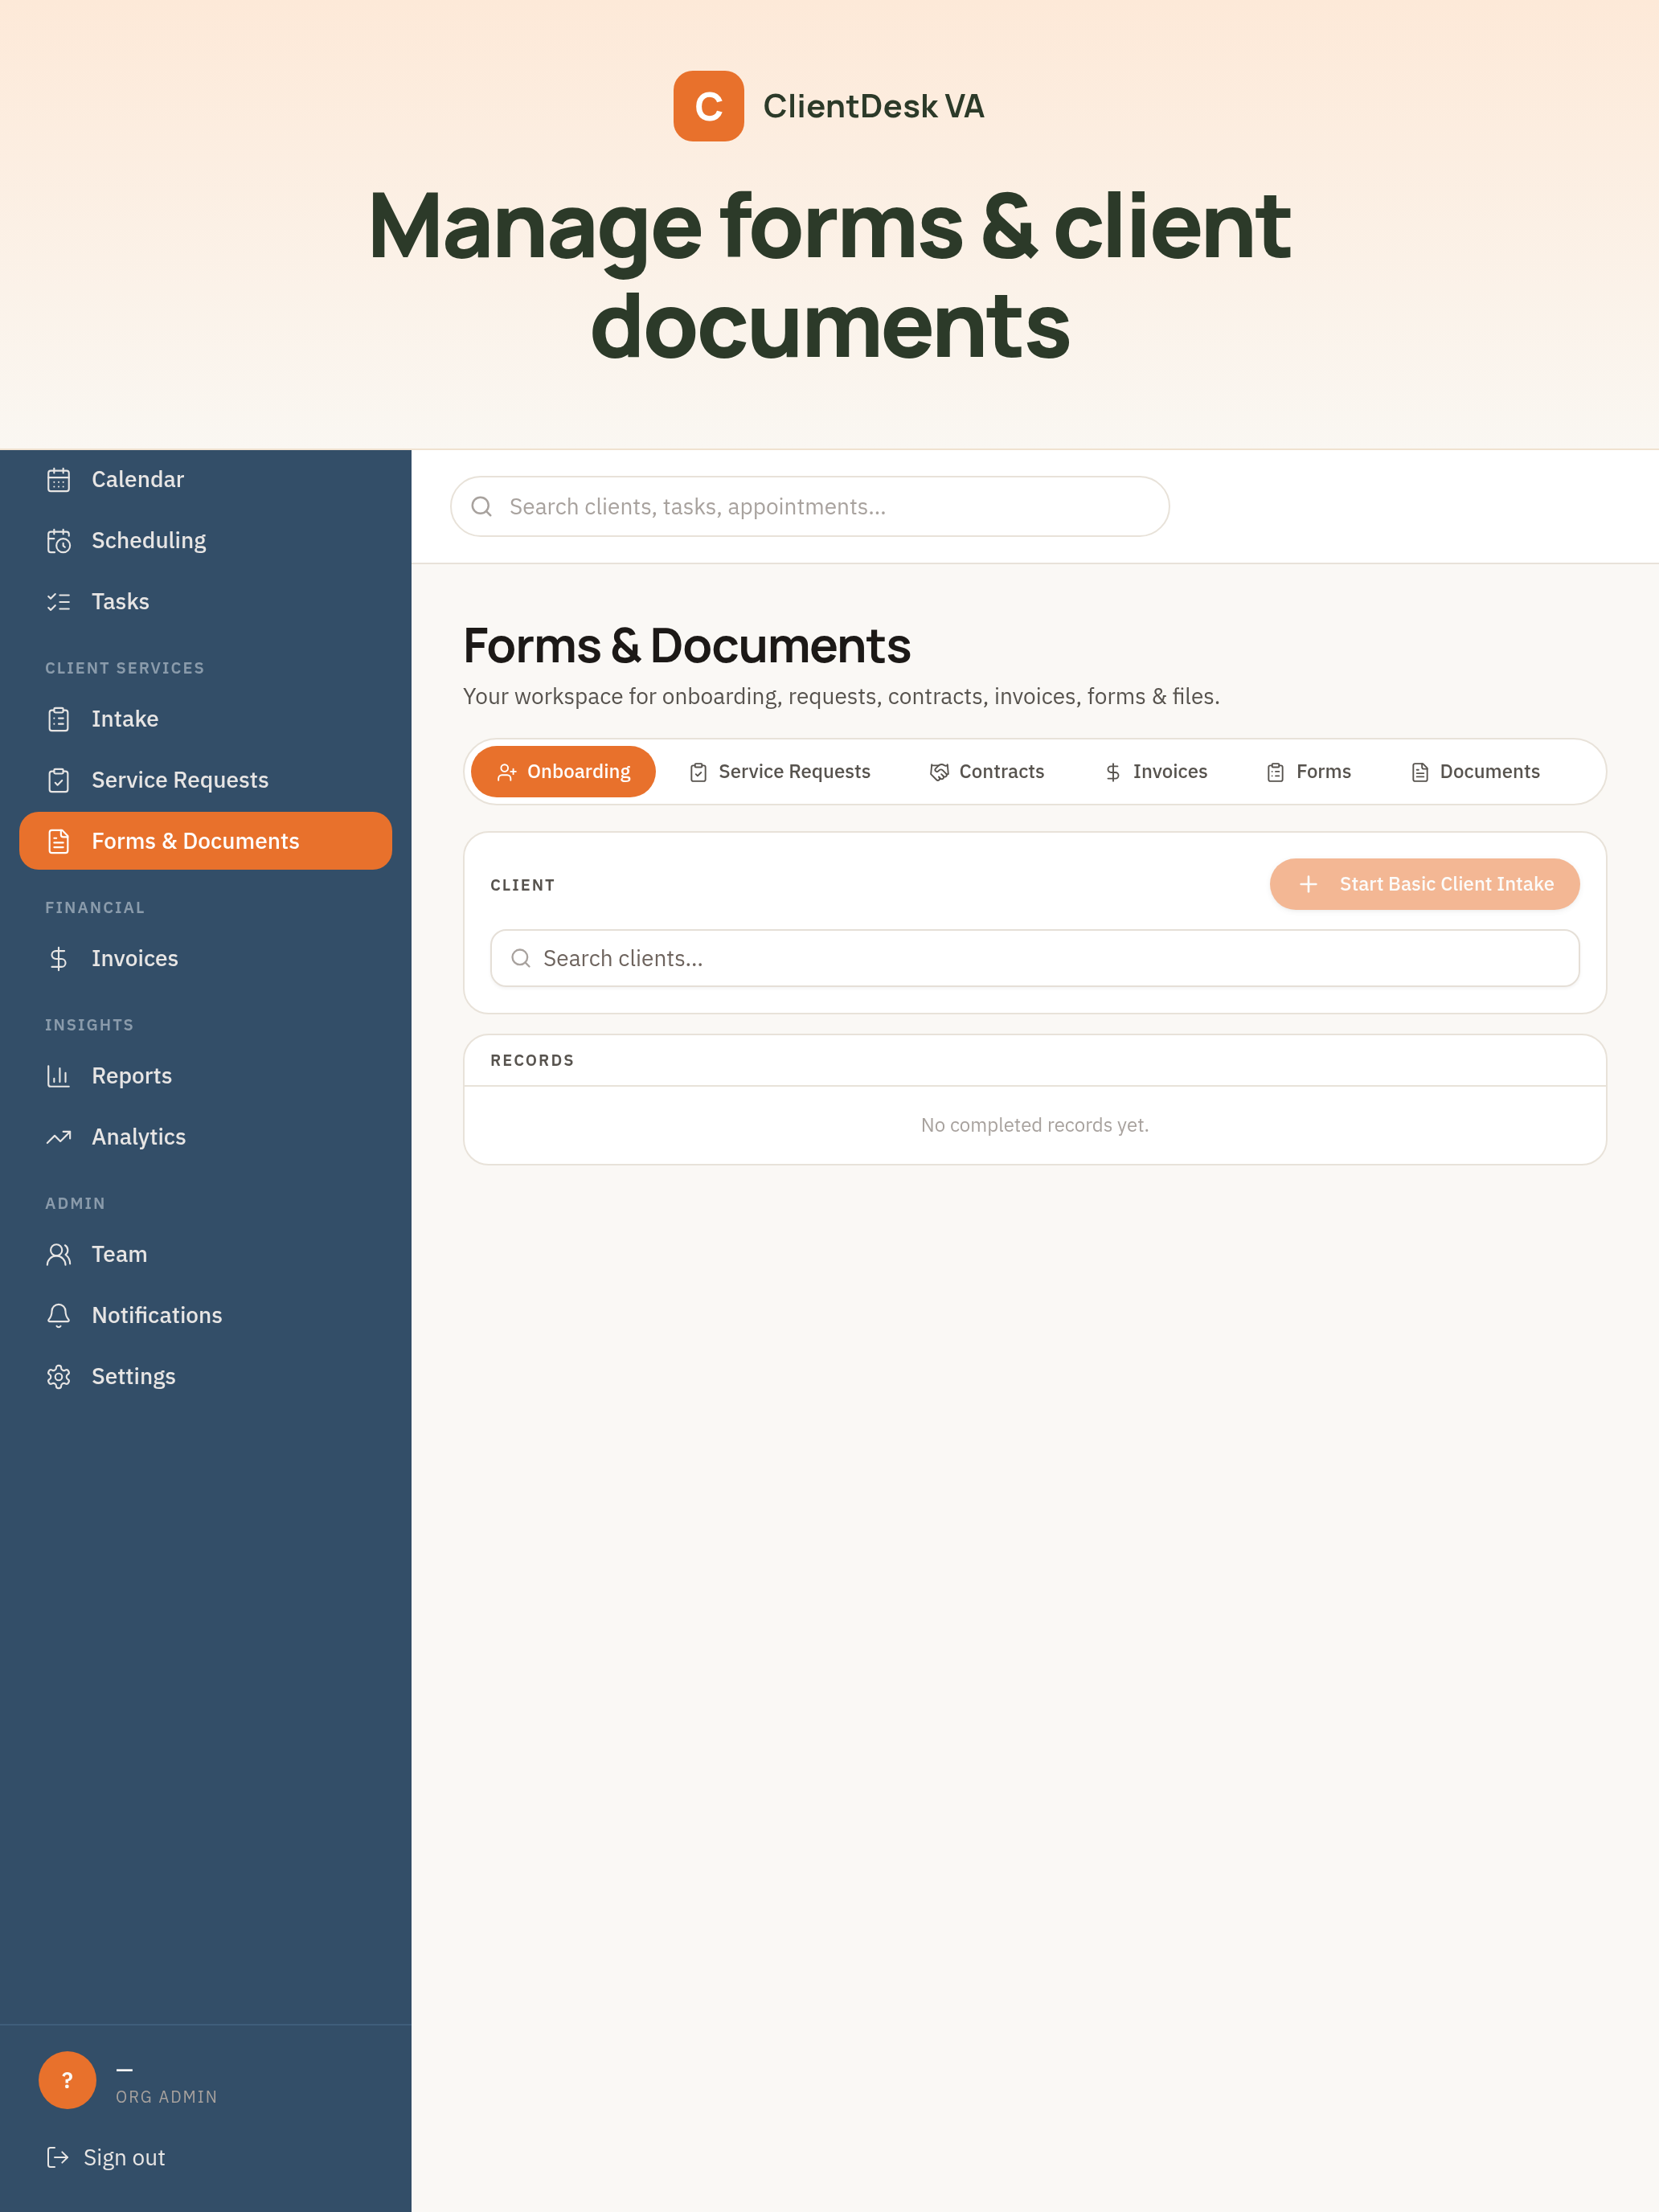This screenshot has width=1659, height=2212.
Task: Select the Onboarding tab
Action: pyautogui.click(x=563, y=772)
